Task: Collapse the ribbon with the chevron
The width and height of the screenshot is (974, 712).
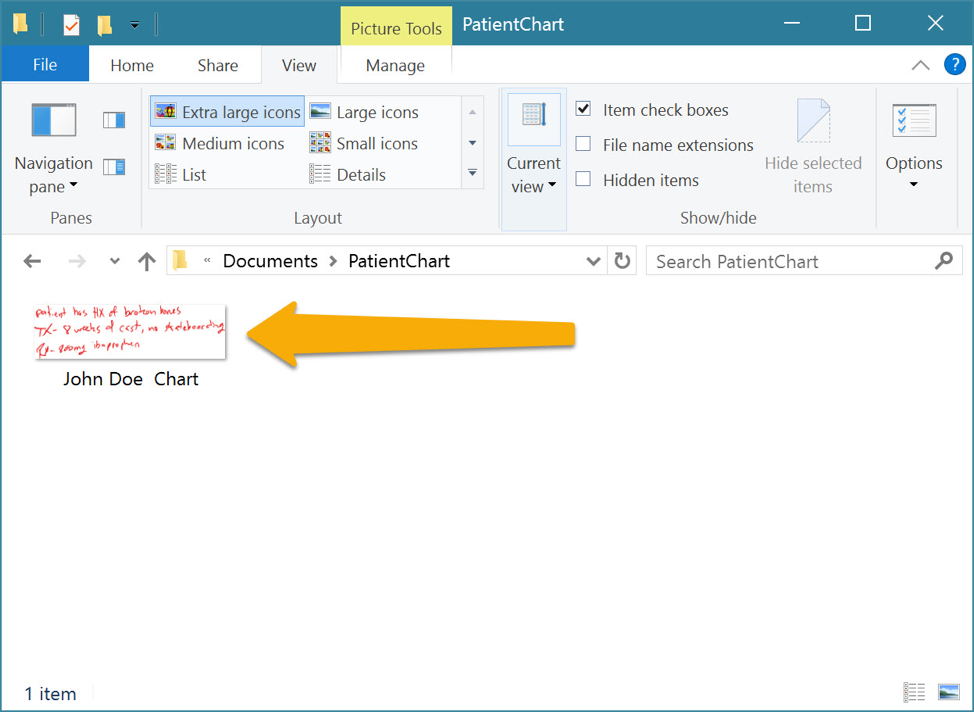Action: 920,65
